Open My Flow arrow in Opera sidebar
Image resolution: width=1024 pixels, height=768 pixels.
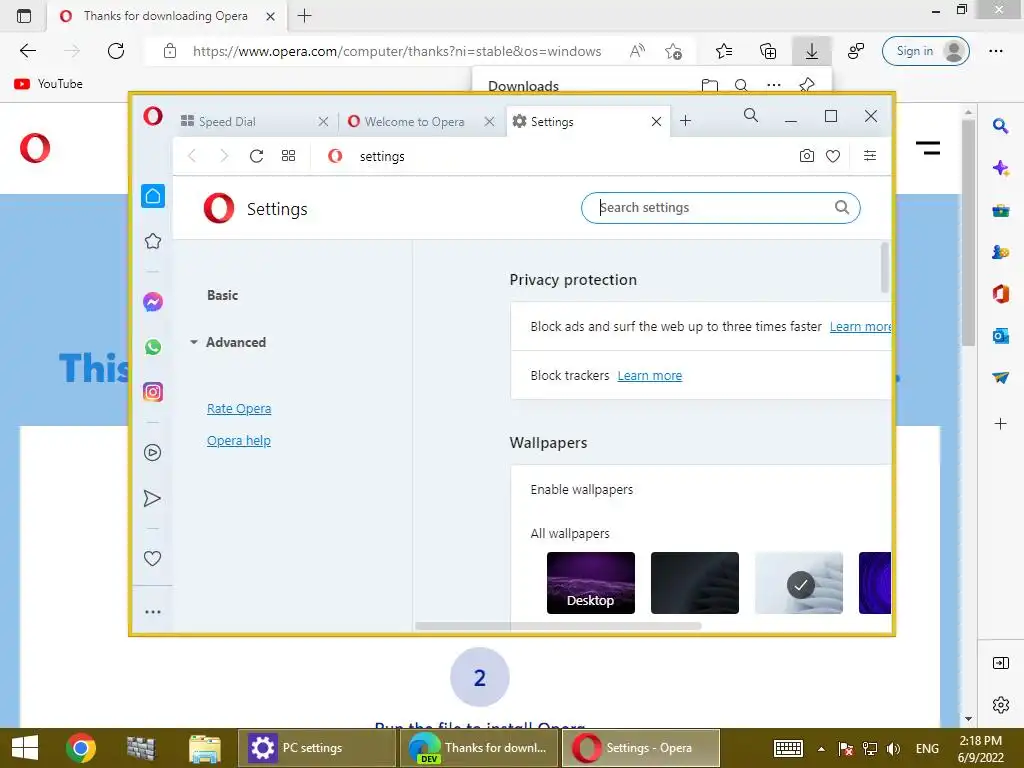152,498
